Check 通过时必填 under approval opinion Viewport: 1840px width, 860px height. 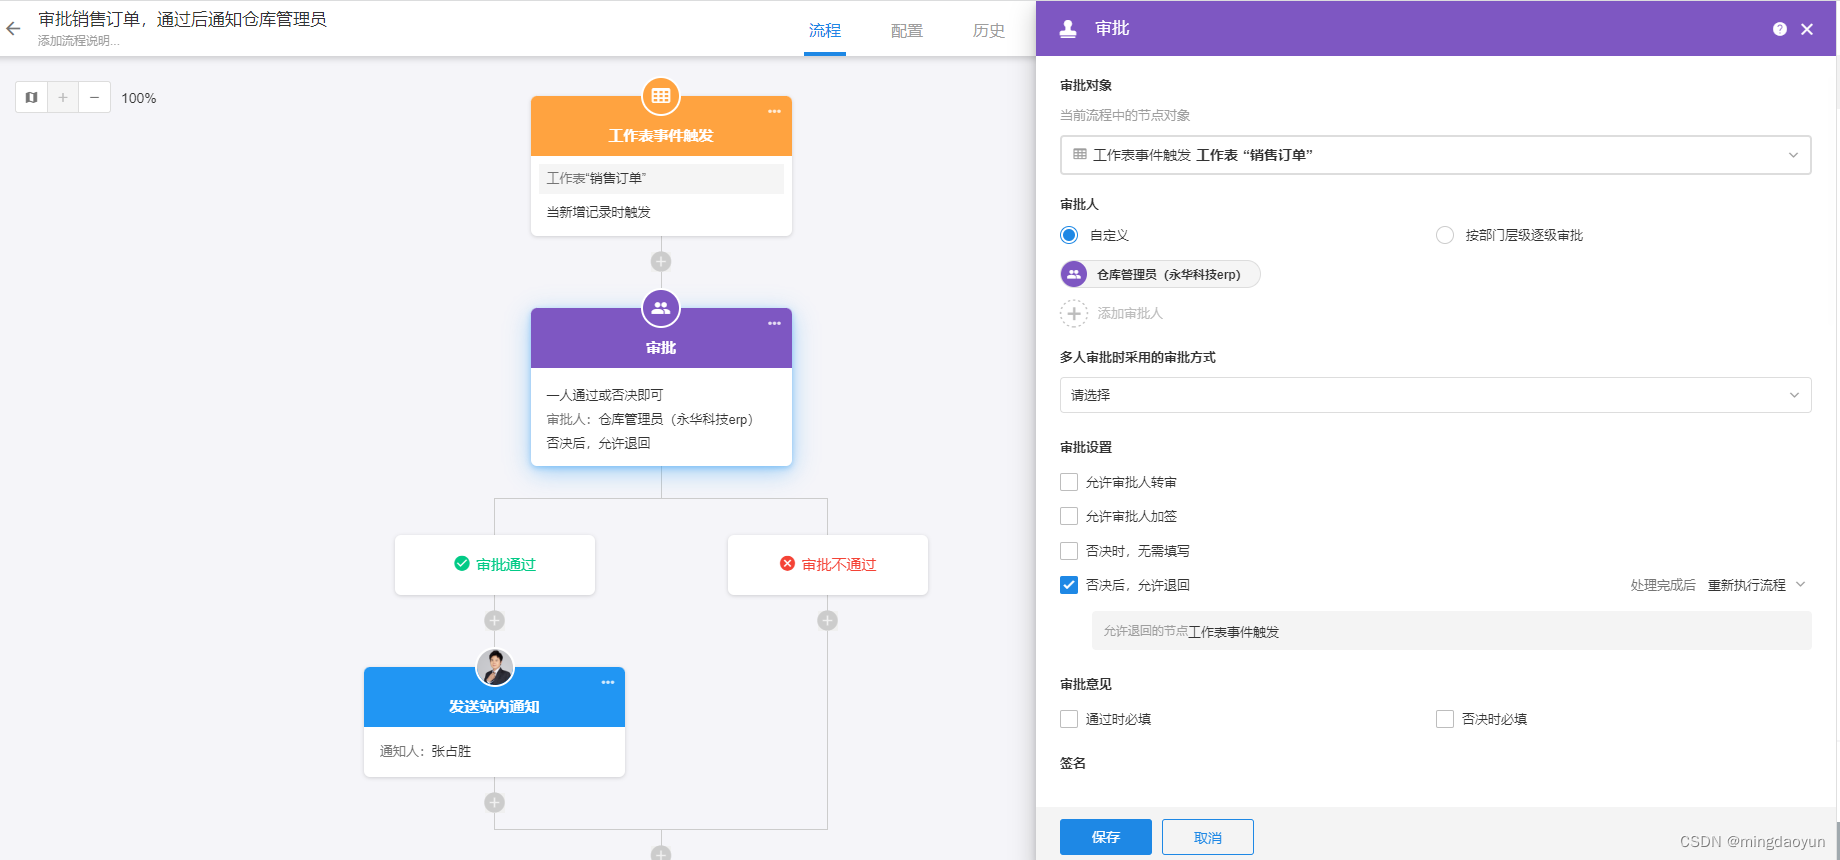1069,719
